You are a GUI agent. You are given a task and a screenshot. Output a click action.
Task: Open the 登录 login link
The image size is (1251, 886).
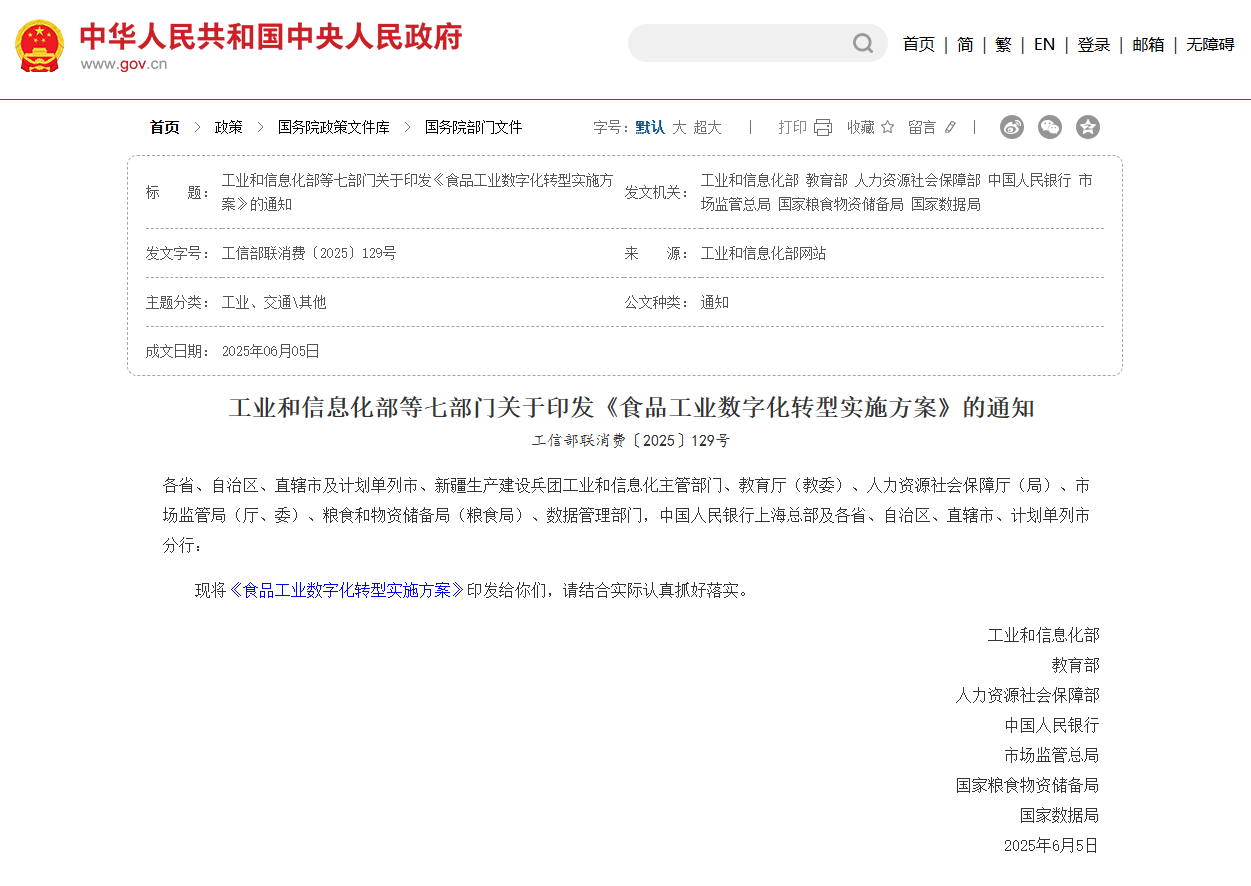tap(1094, 44)
